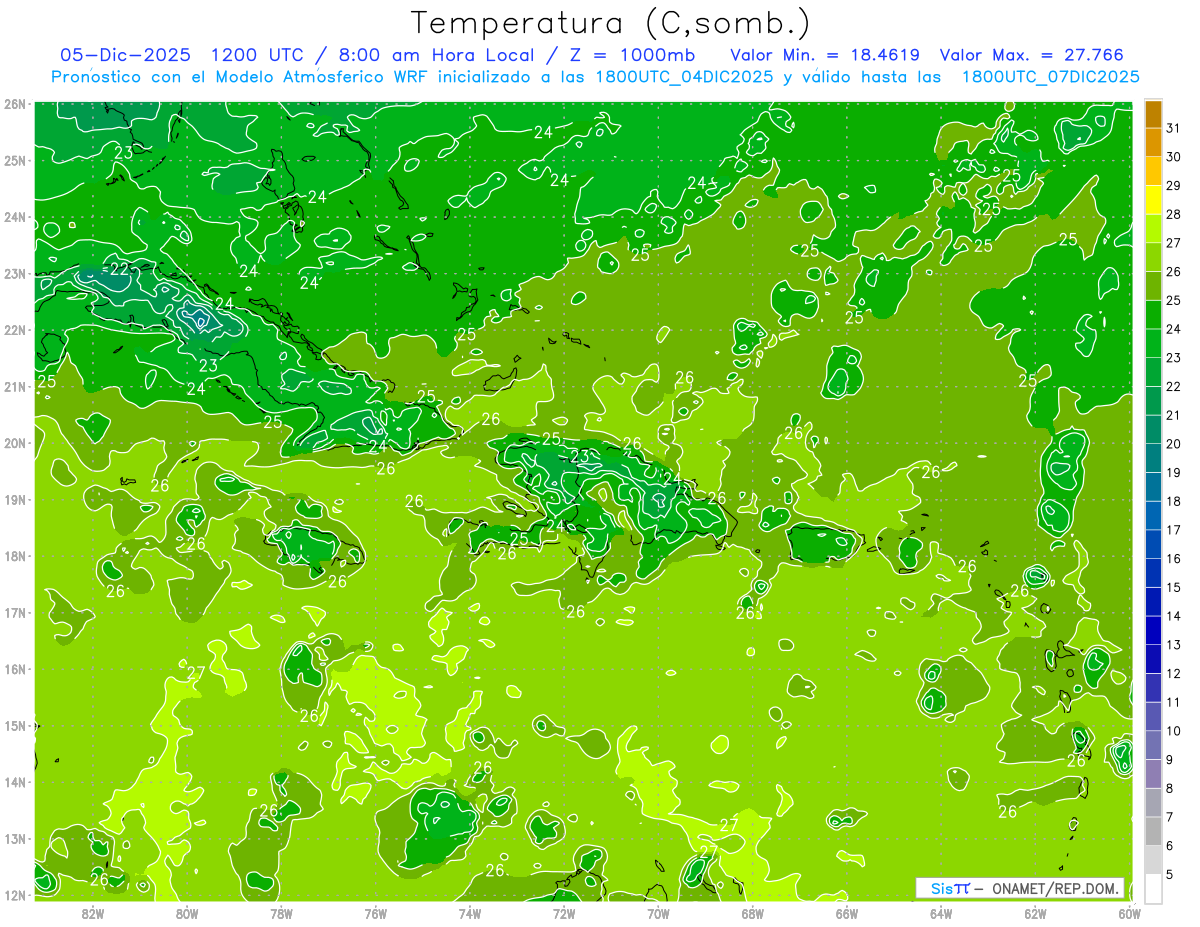Click the latitude label 21N
1200x927 pixels.
pos(15,387)
